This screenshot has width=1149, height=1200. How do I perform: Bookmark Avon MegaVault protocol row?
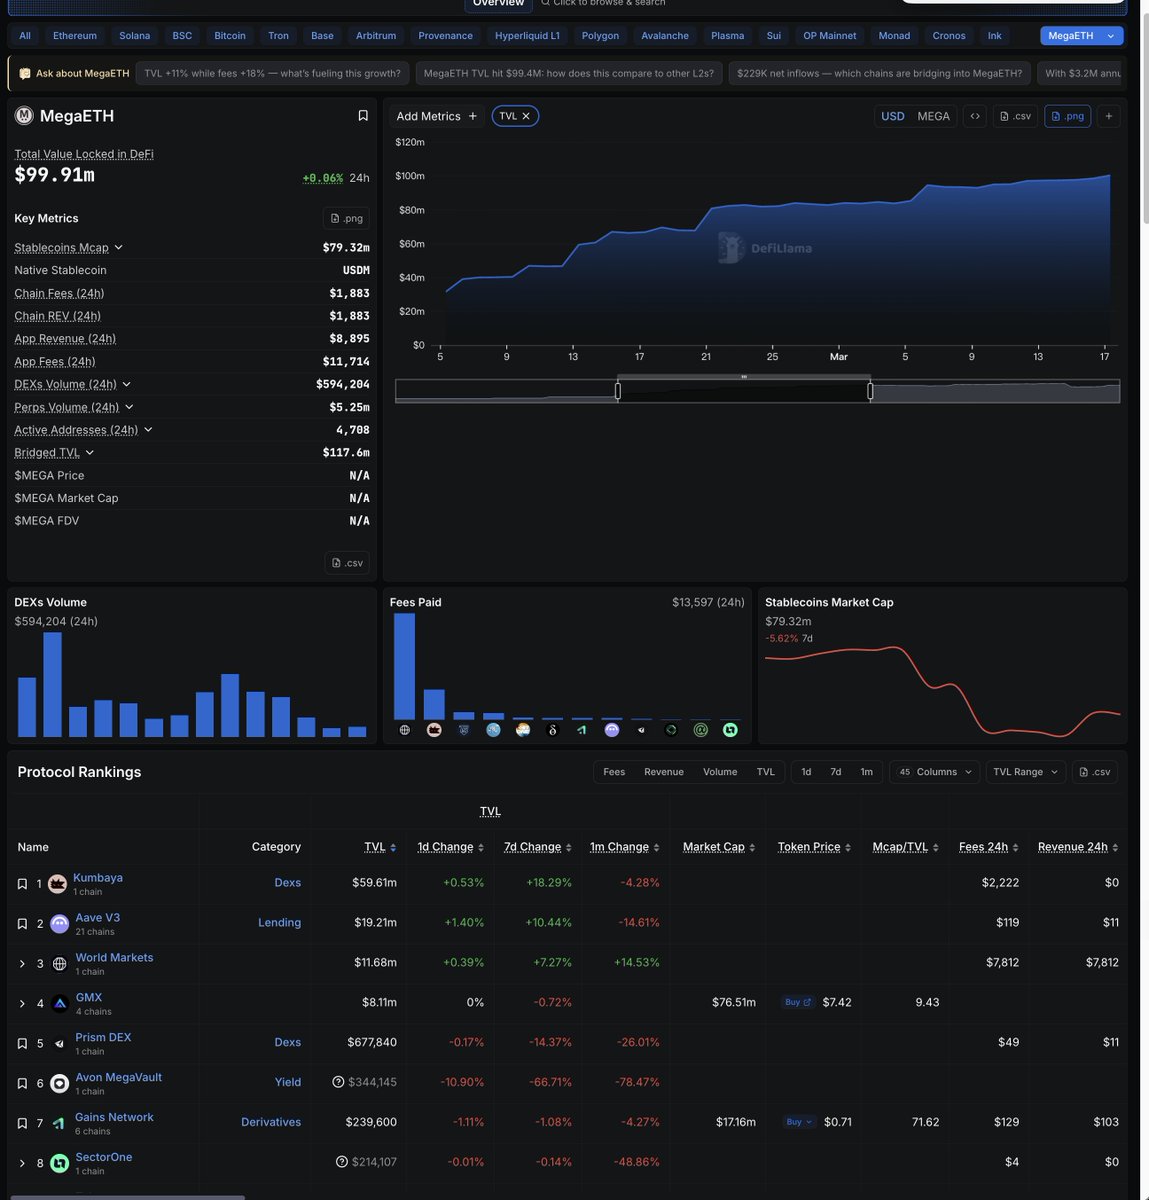click(x=22, y=1084)
